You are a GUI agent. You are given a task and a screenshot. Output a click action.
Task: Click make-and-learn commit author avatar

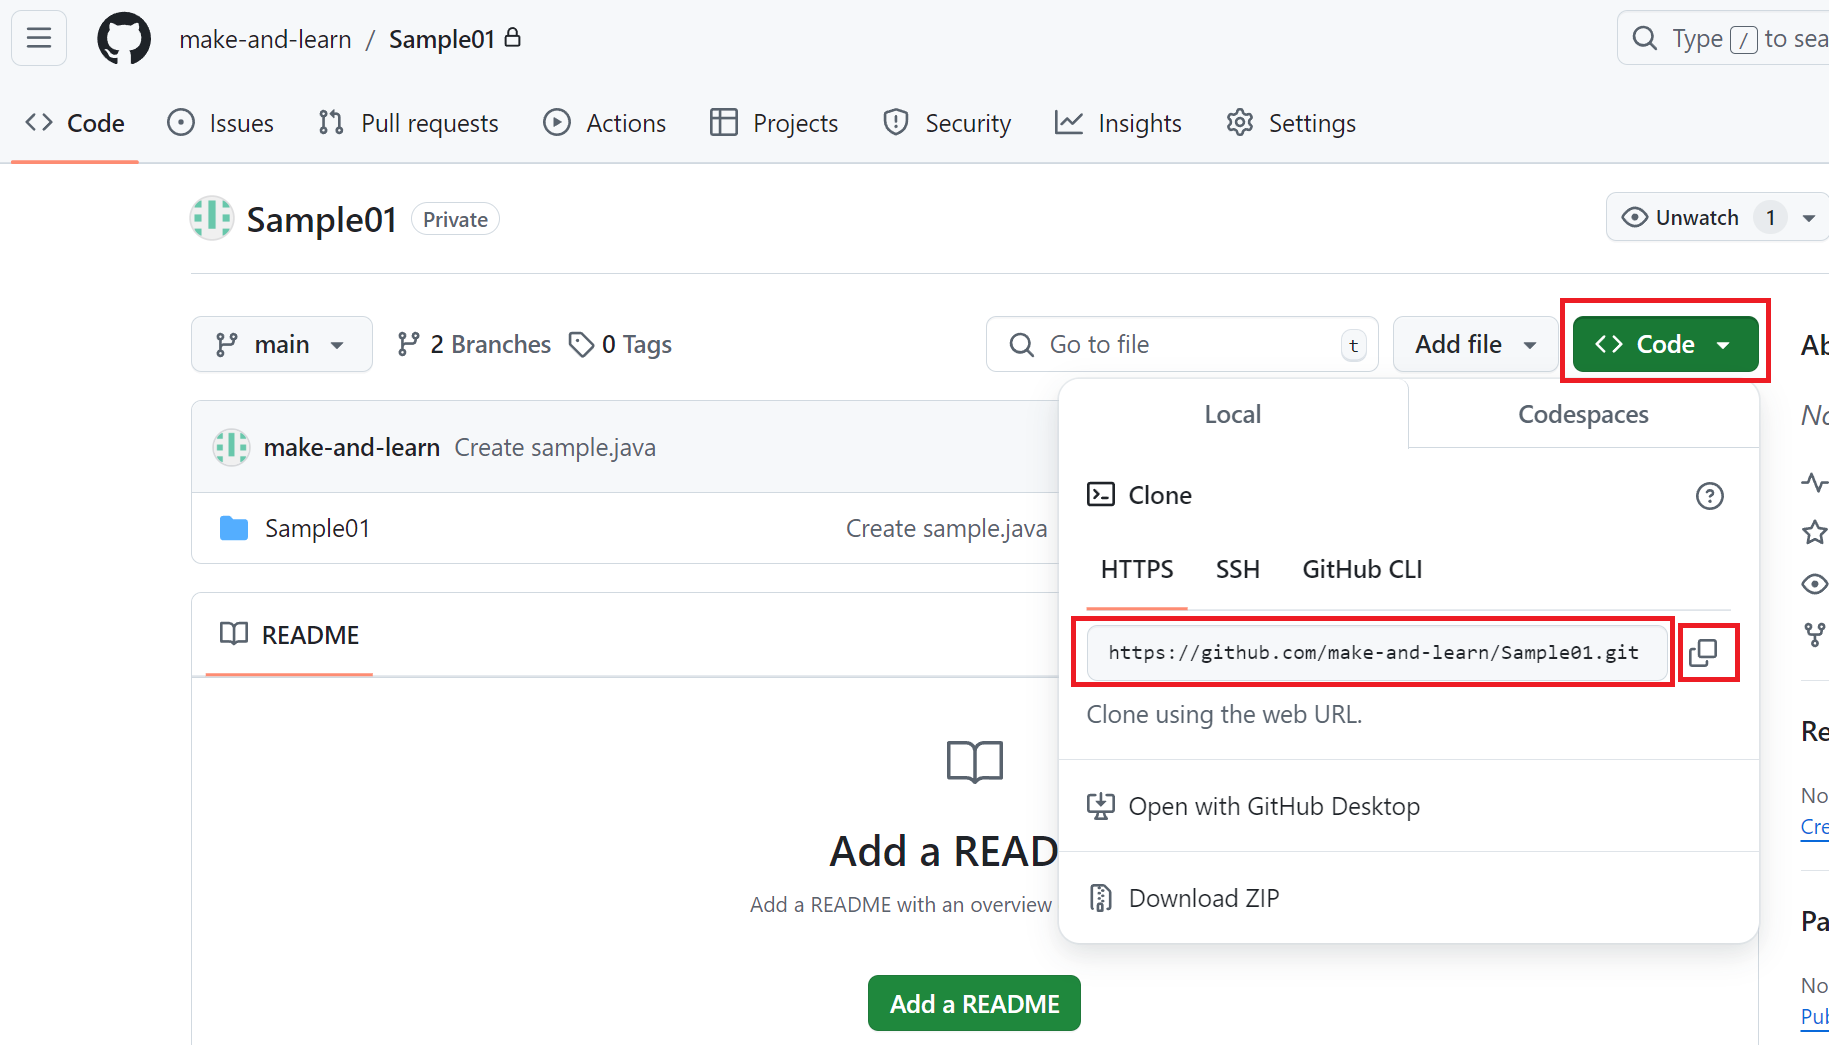(231, 447)
